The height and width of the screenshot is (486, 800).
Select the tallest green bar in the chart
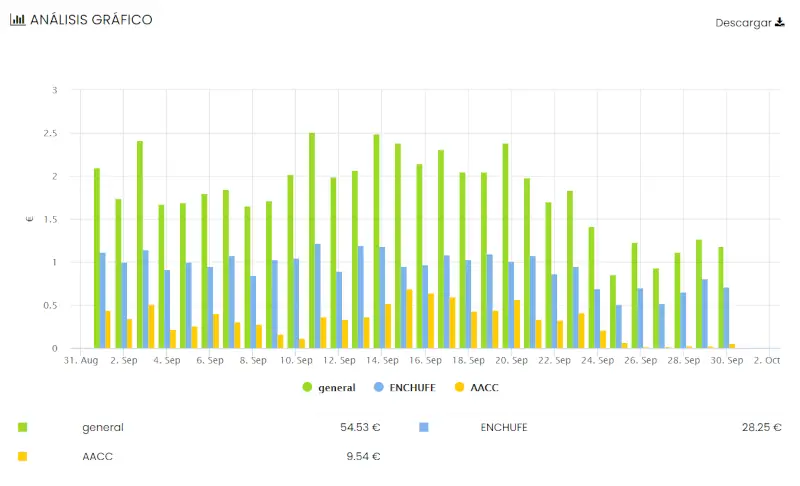tap(312, 240)
